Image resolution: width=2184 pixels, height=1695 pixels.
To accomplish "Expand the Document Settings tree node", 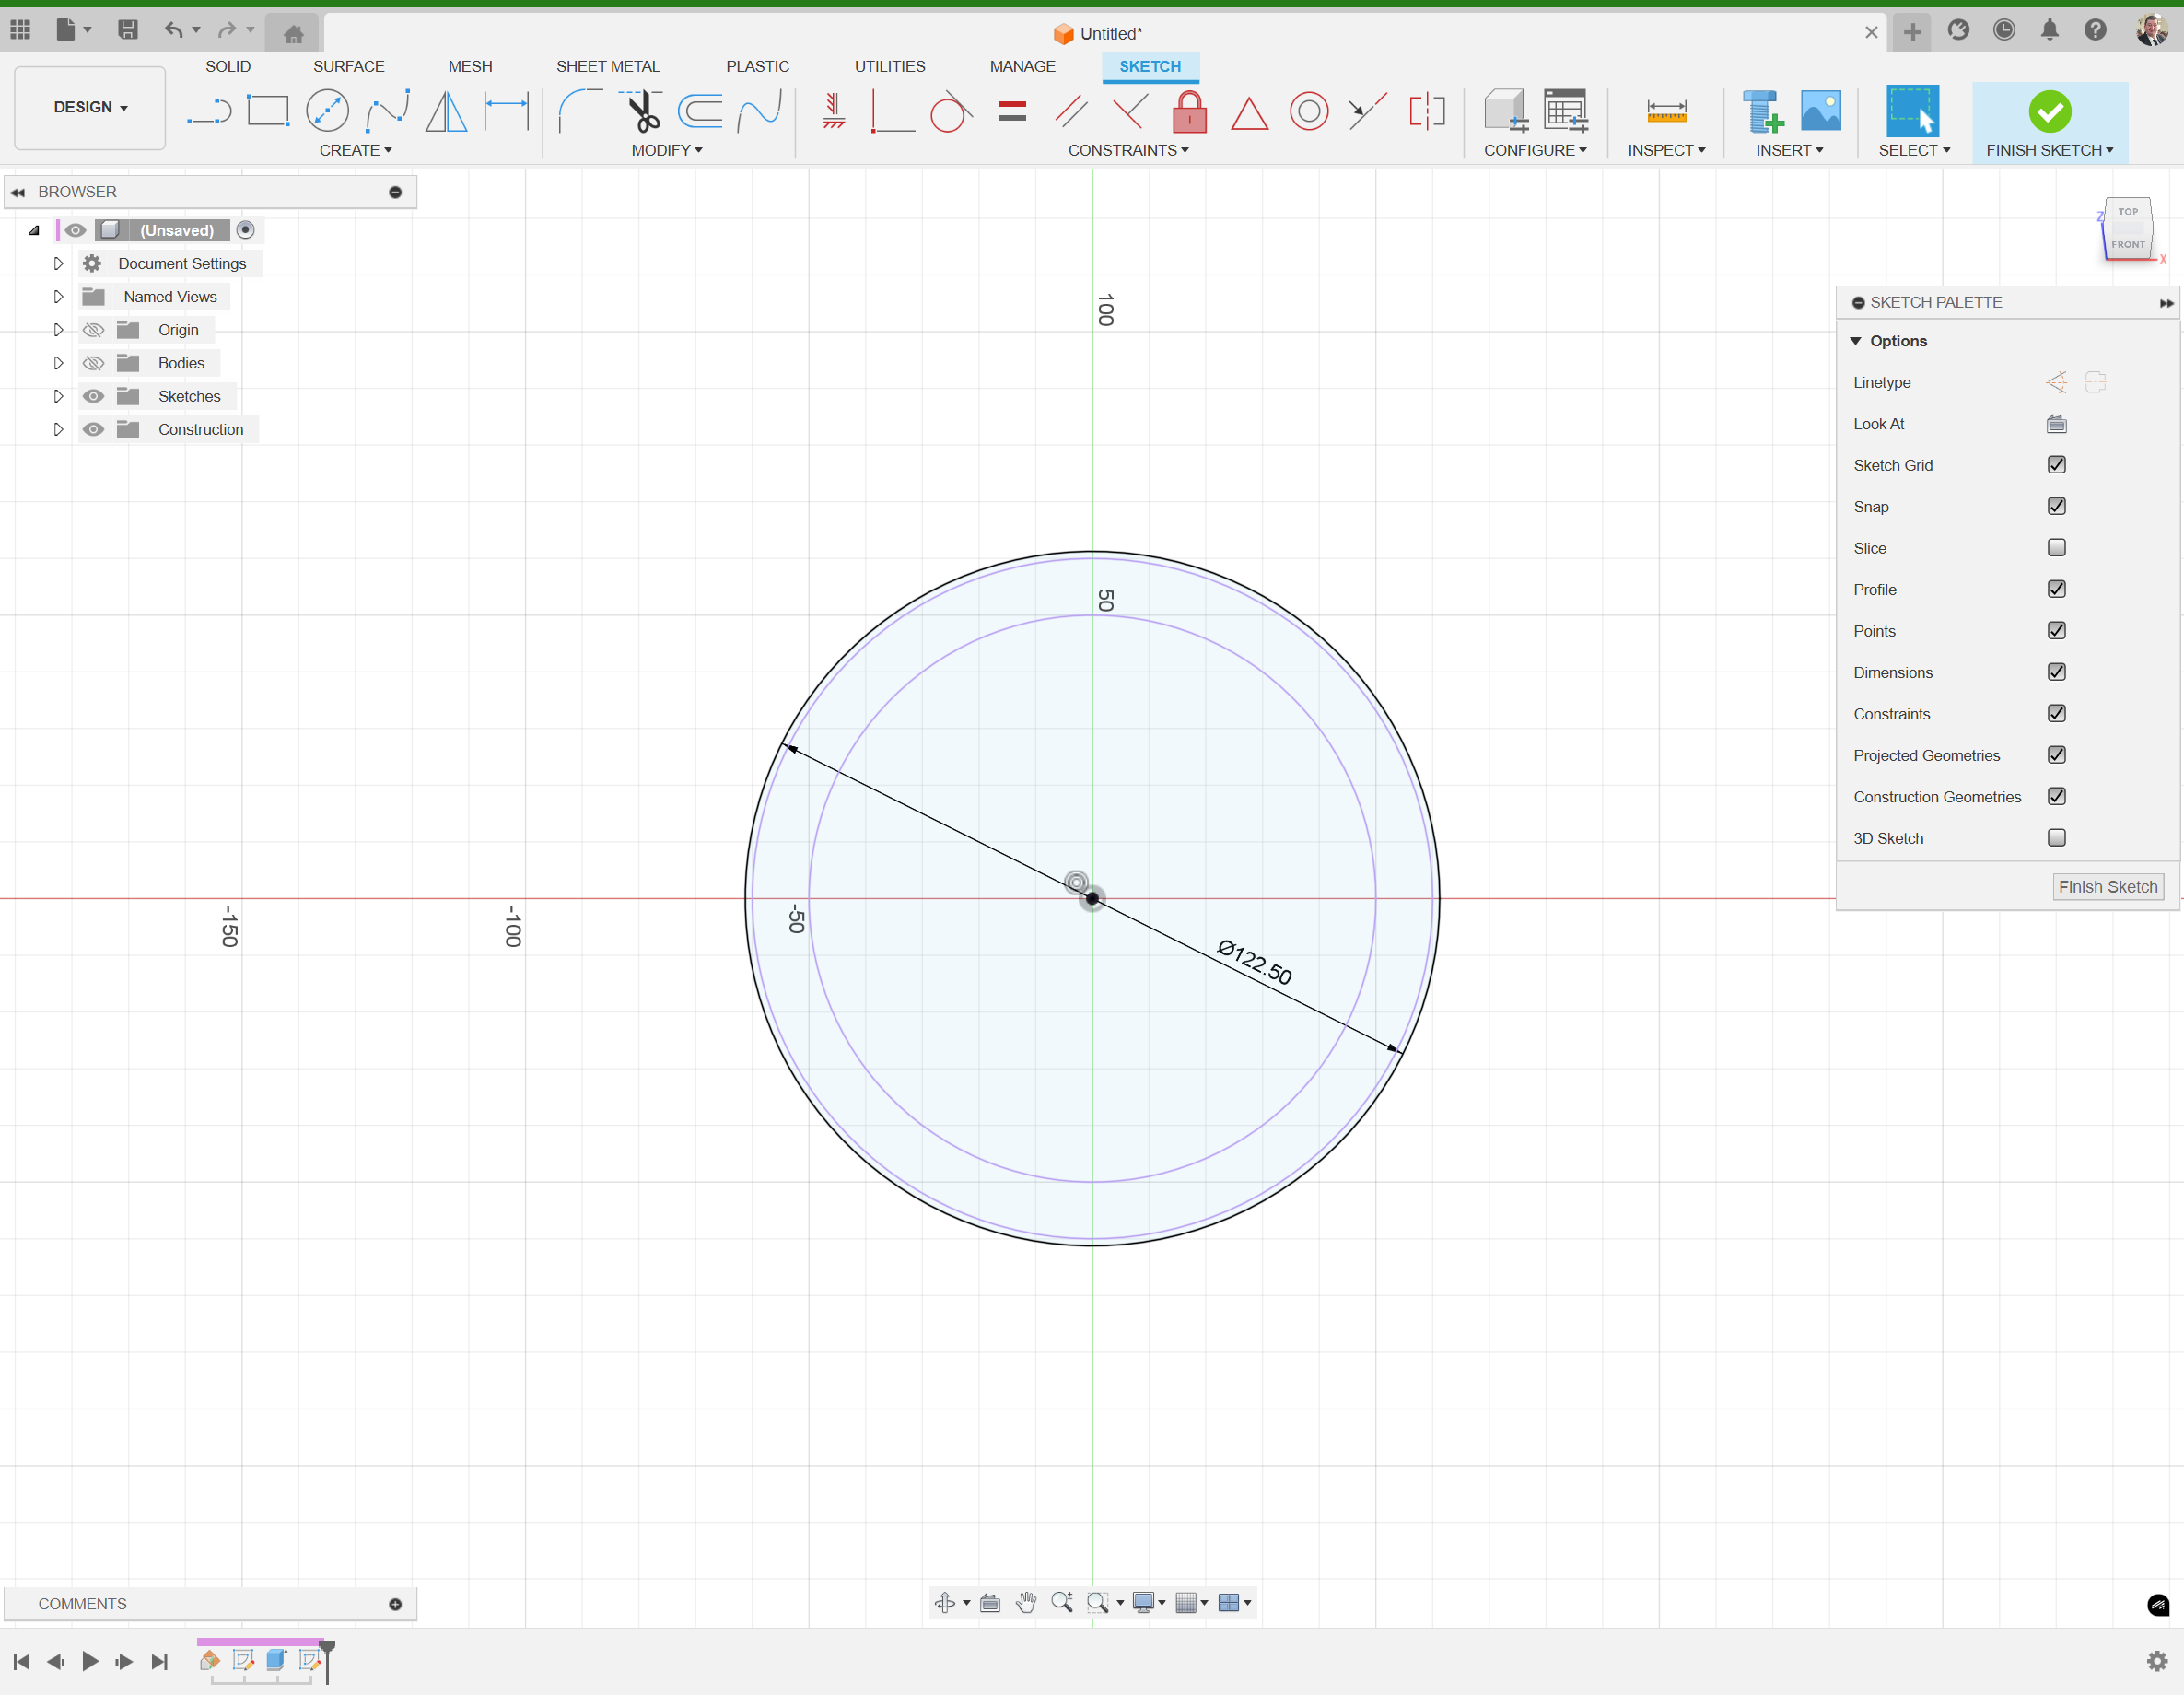I will [x=58, y=264].
